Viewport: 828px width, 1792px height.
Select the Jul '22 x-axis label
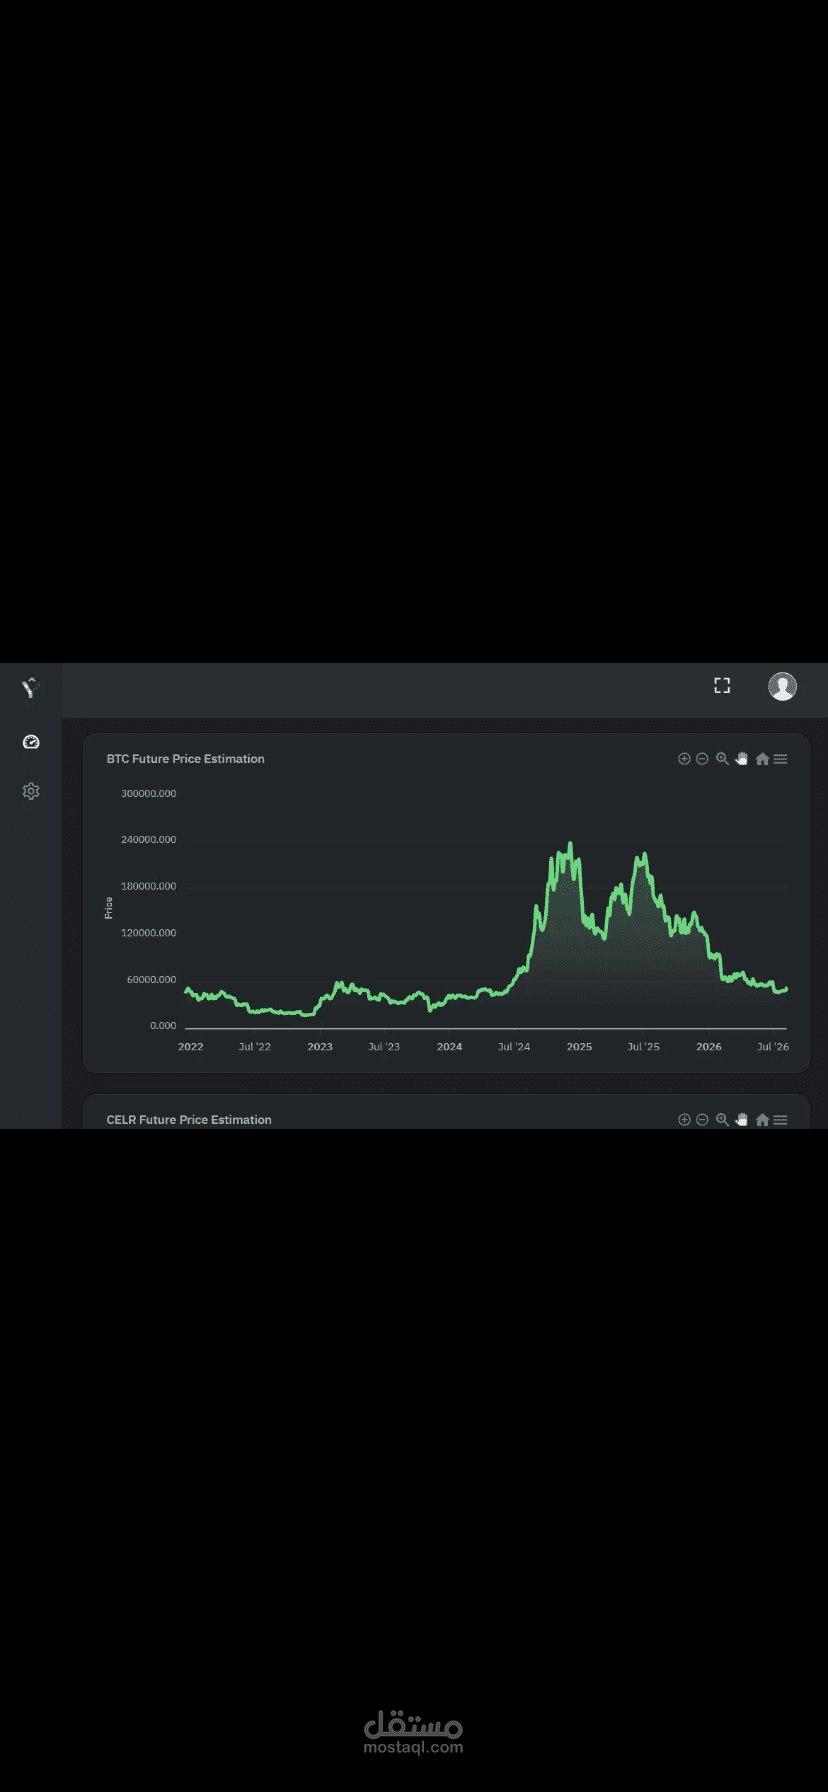click(x=255, y=1047)
